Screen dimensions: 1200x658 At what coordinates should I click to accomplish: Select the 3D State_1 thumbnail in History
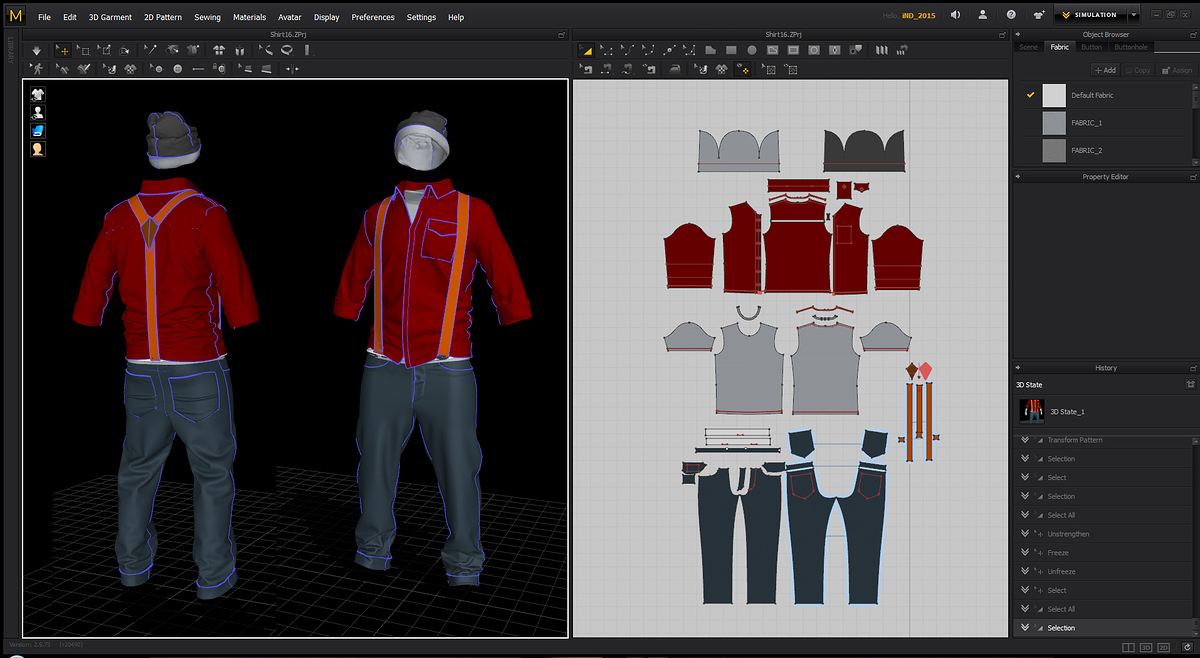[1032, 411]
